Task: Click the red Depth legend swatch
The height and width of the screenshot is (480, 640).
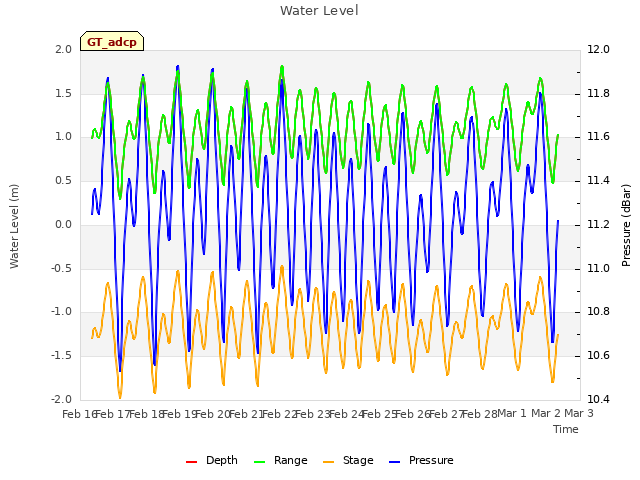Action: [191, 462]
